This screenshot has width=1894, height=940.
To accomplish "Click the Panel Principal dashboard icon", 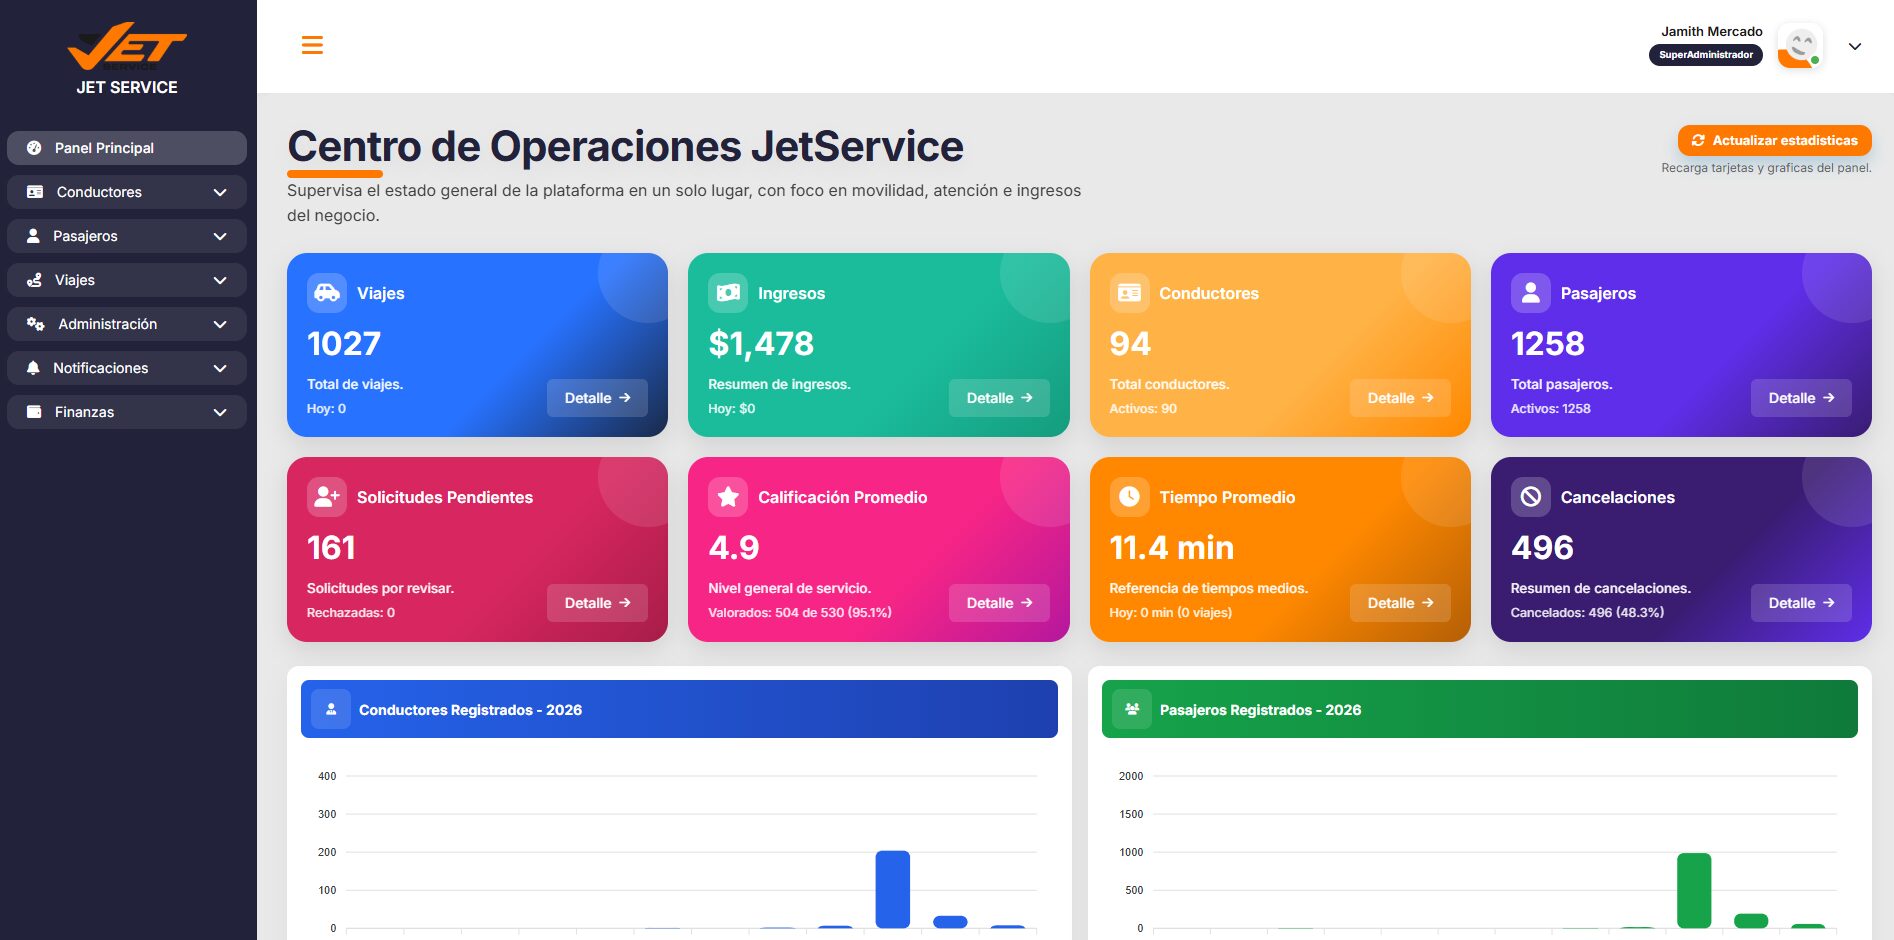I will pos(34,148).
